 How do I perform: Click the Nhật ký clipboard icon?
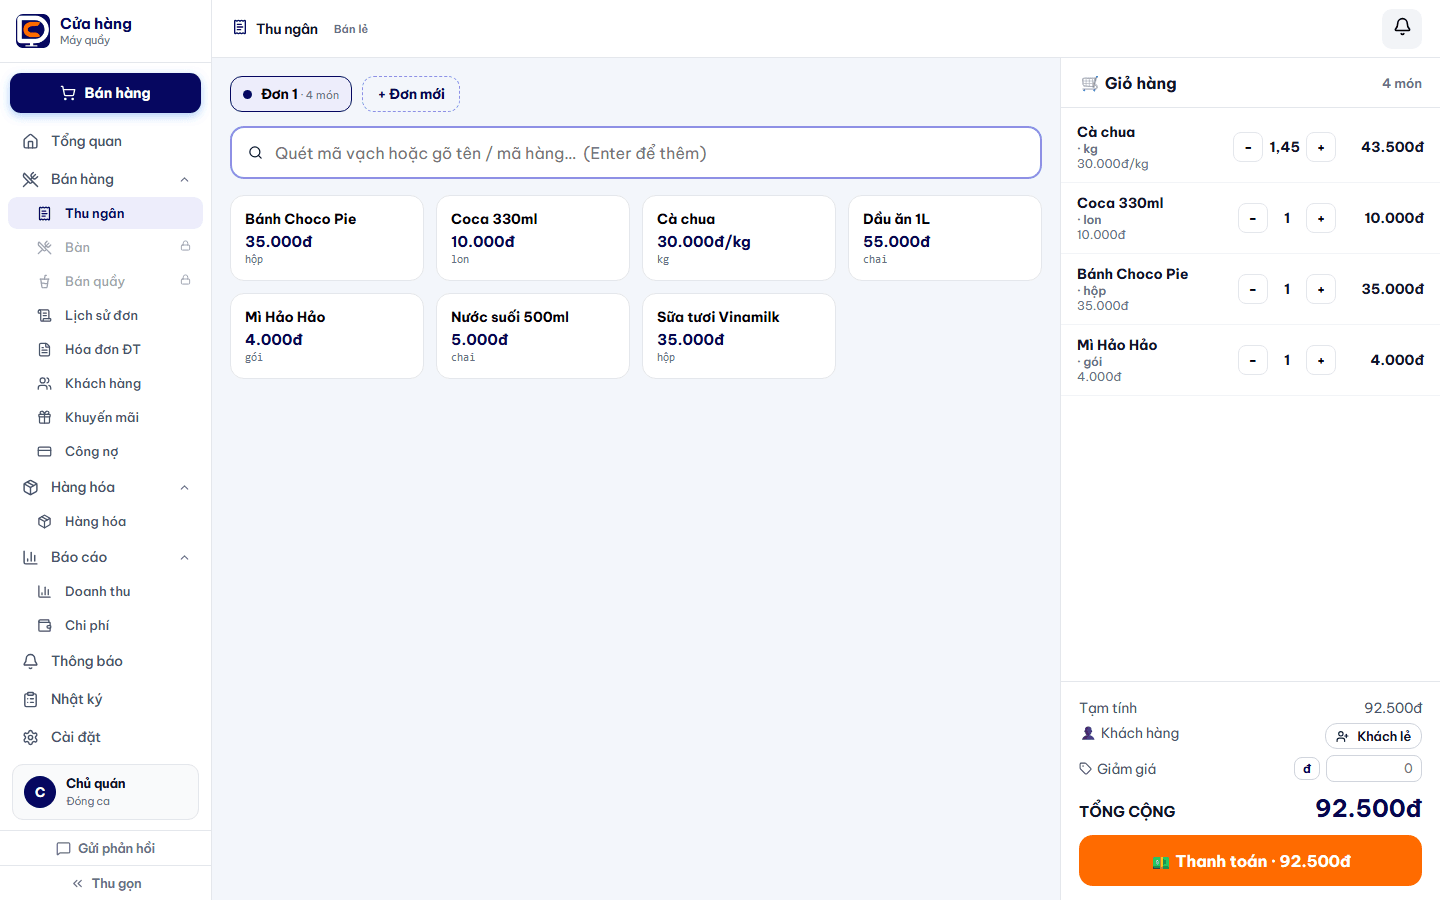pos(31,699)
